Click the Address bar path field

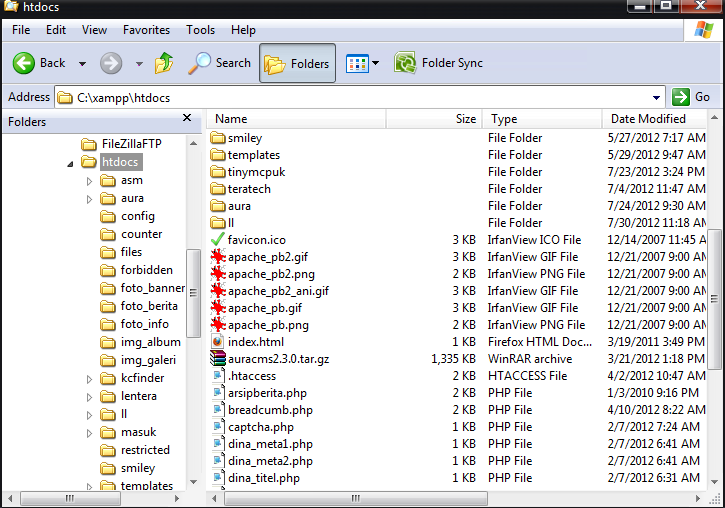pyautogui.click(x=361, y=98)
